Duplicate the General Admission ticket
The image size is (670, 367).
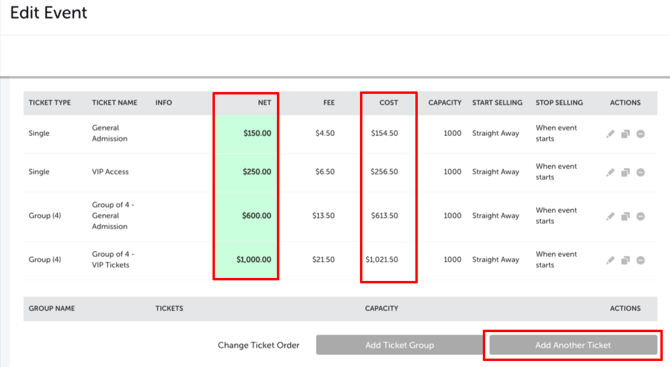coord(625,134)
